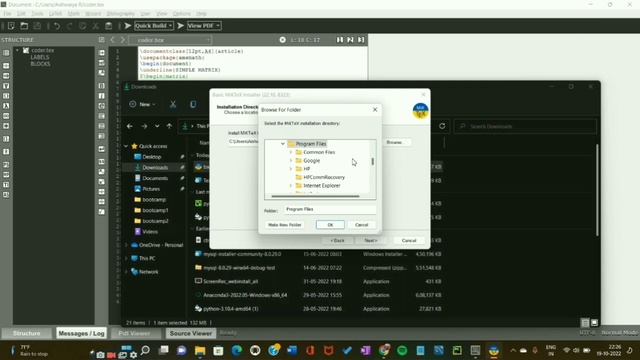640x360 pixels.
Task: Click Cancel in the MiKTeX installer
Action: [x=409, y=241]
